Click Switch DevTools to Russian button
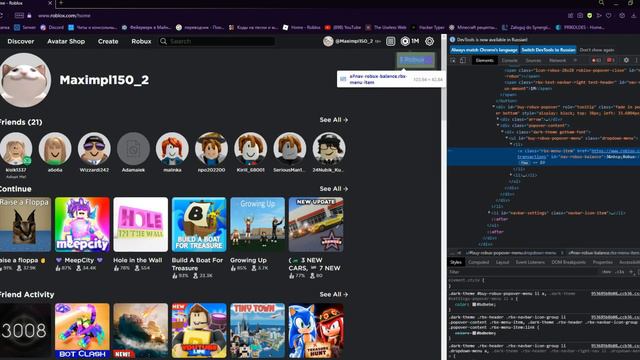 coord(548,50)
